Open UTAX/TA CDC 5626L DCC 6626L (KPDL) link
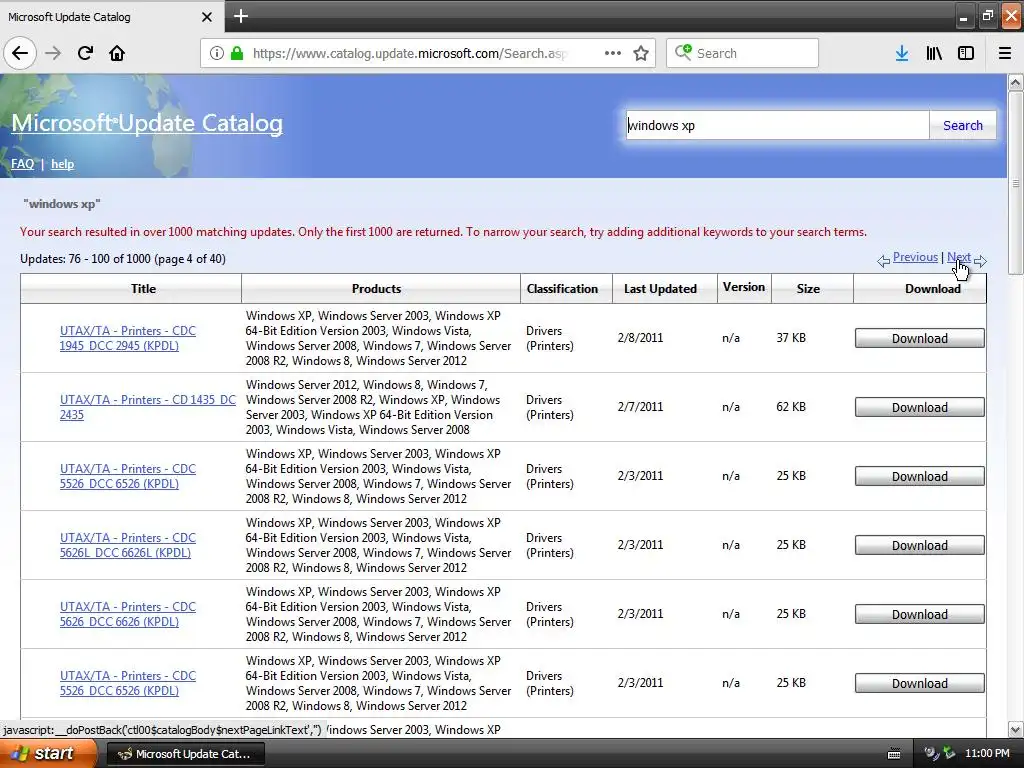 (x=127, y=545)
